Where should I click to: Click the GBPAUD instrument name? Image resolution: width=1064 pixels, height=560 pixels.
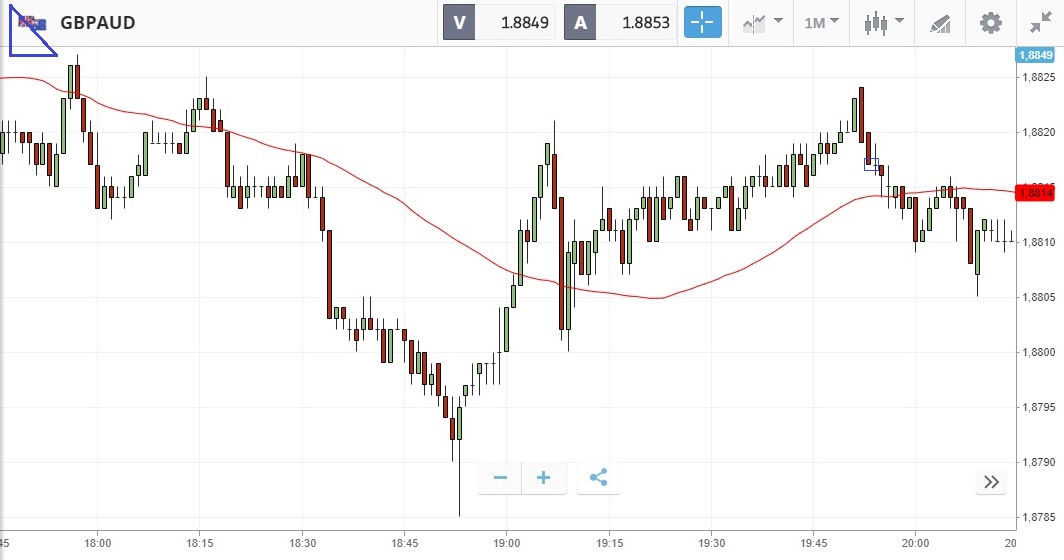[x=98, y=22]
